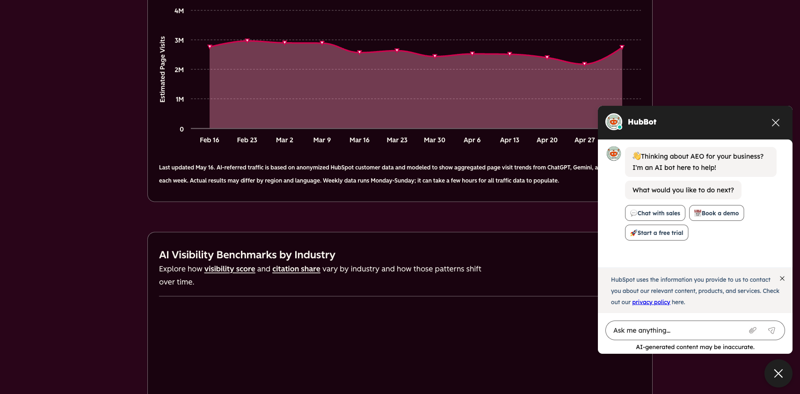Click the attachment paperclip icon
The image size is (800, 394).
[x=752, y=331]
